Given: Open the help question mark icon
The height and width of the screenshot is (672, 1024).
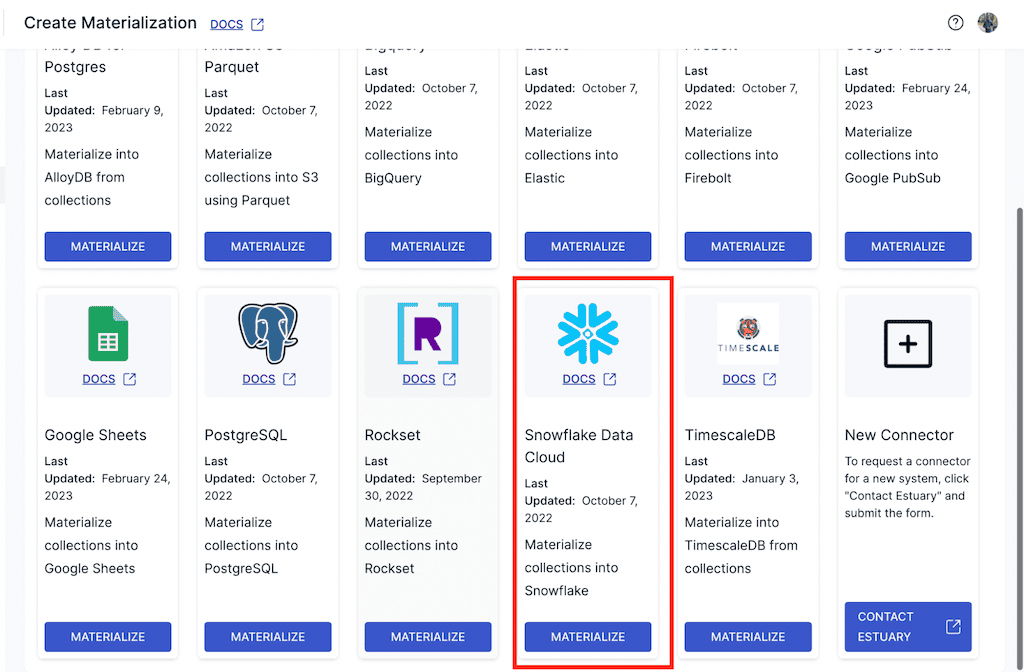Looking at the screenshot, I should coord(955,22).
